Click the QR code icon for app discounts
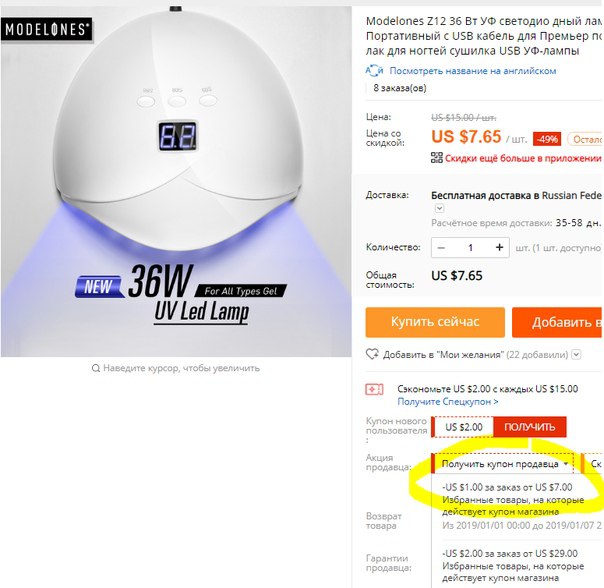Image resolution: width=604 pixels, height=588 pixels. [437, 158]
